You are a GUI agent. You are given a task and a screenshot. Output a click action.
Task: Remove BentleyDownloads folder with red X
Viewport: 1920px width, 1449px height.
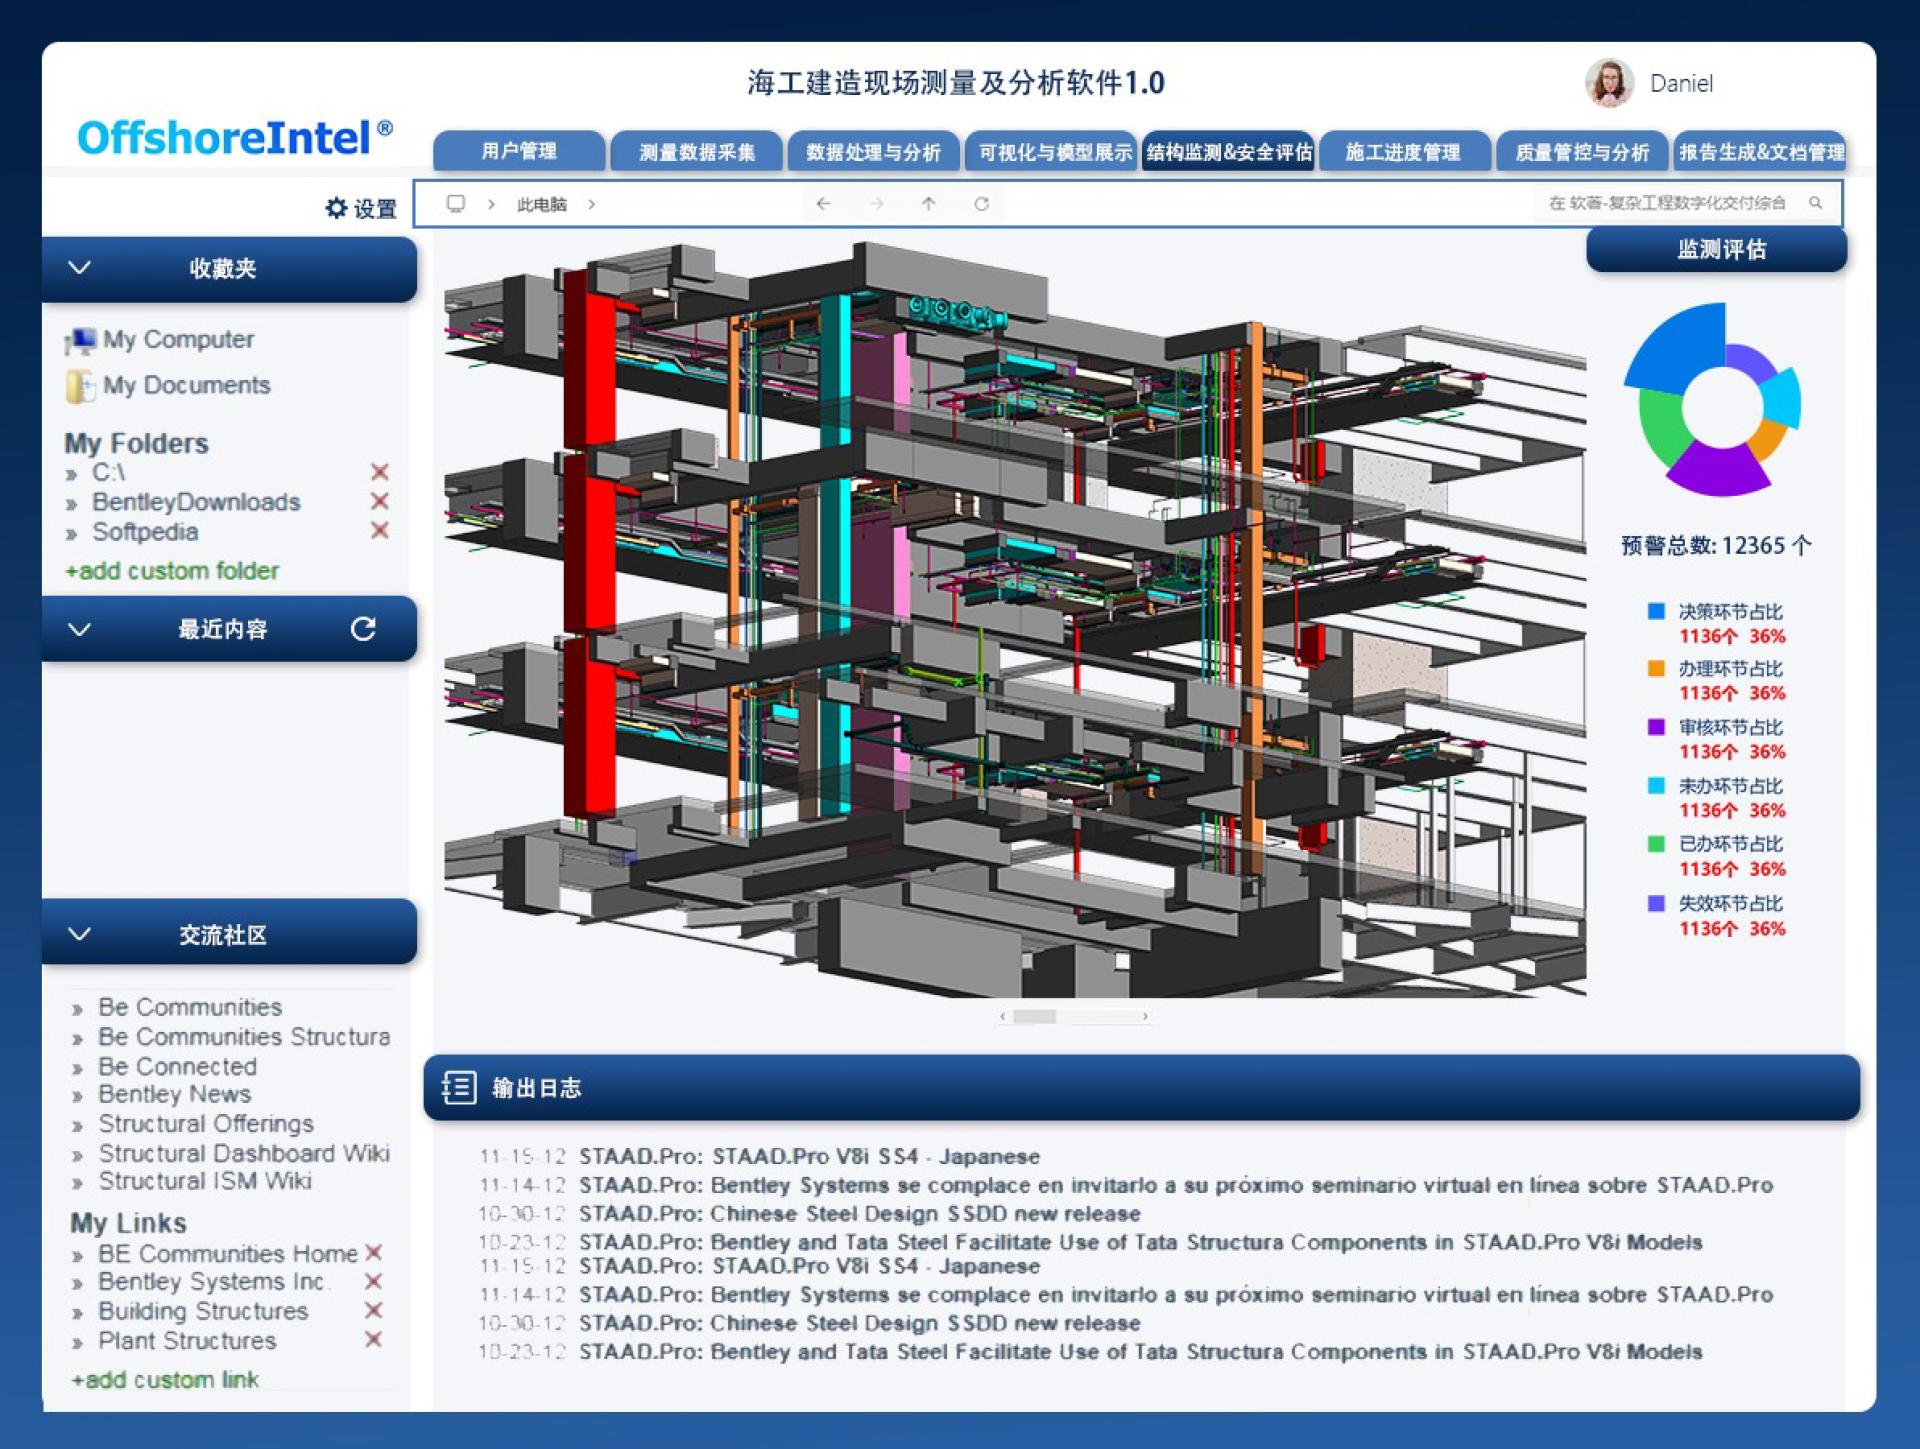(x=379, y=501)
